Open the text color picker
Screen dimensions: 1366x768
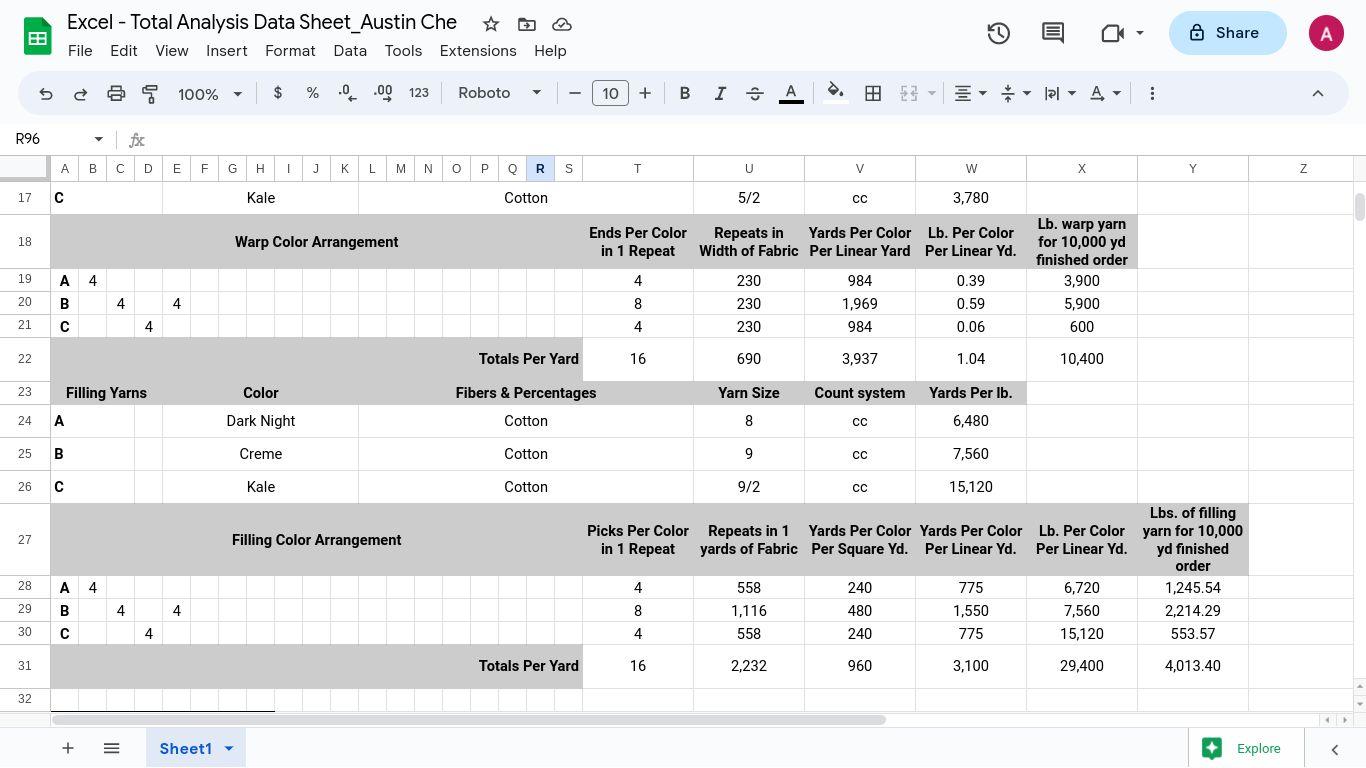[791, 93]
